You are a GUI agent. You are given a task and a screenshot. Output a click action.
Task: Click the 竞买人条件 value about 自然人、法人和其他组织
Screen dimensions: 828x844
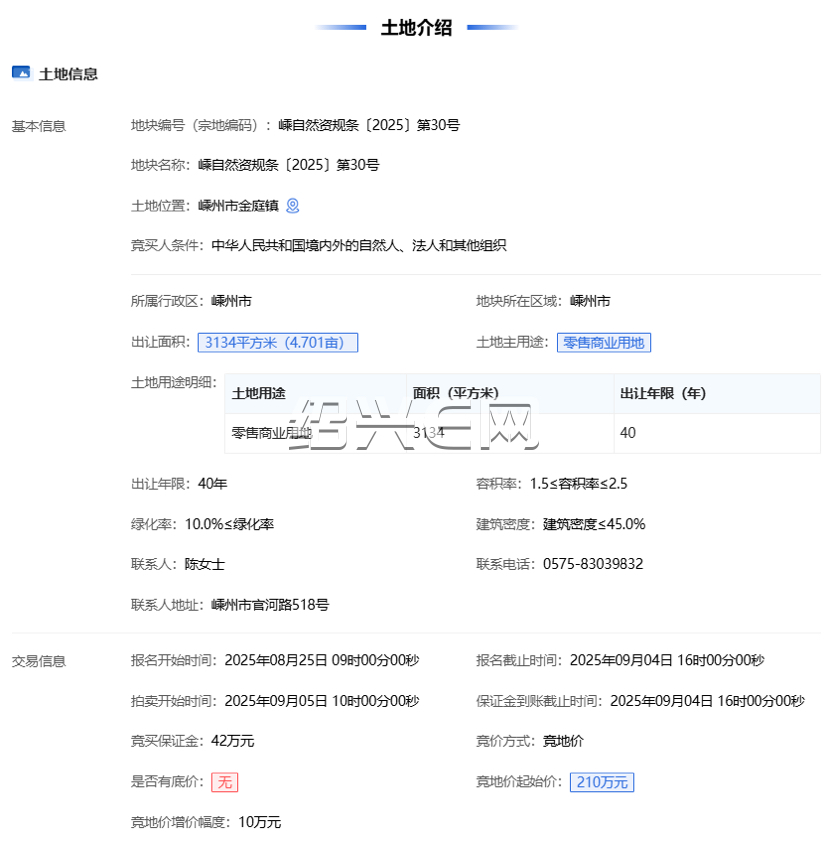[x=359, y=245]
